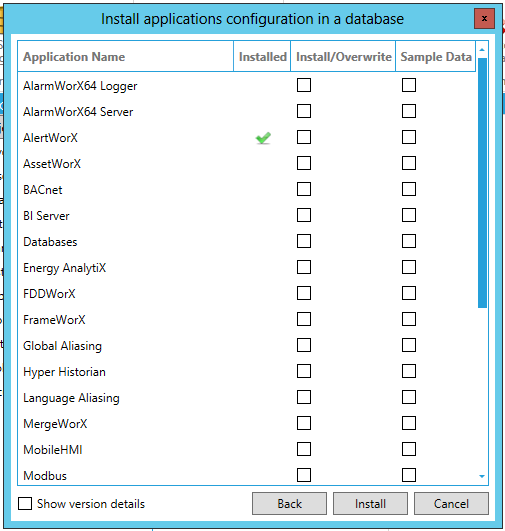
Task: Click the vertical scrollbar thumb
Action: coord(482,183)
